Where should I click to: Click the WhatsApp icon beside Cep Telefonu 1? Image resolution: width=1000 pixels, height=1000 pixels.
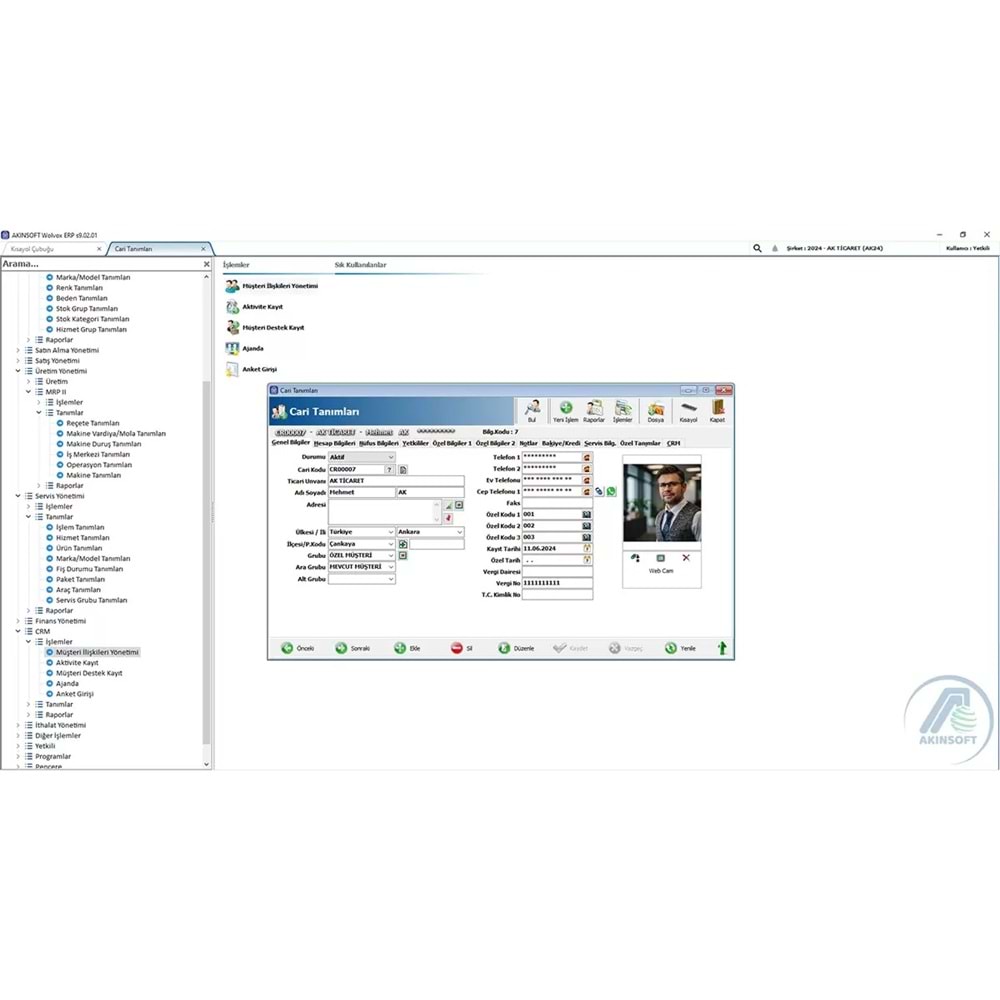[x=610, y=491]
